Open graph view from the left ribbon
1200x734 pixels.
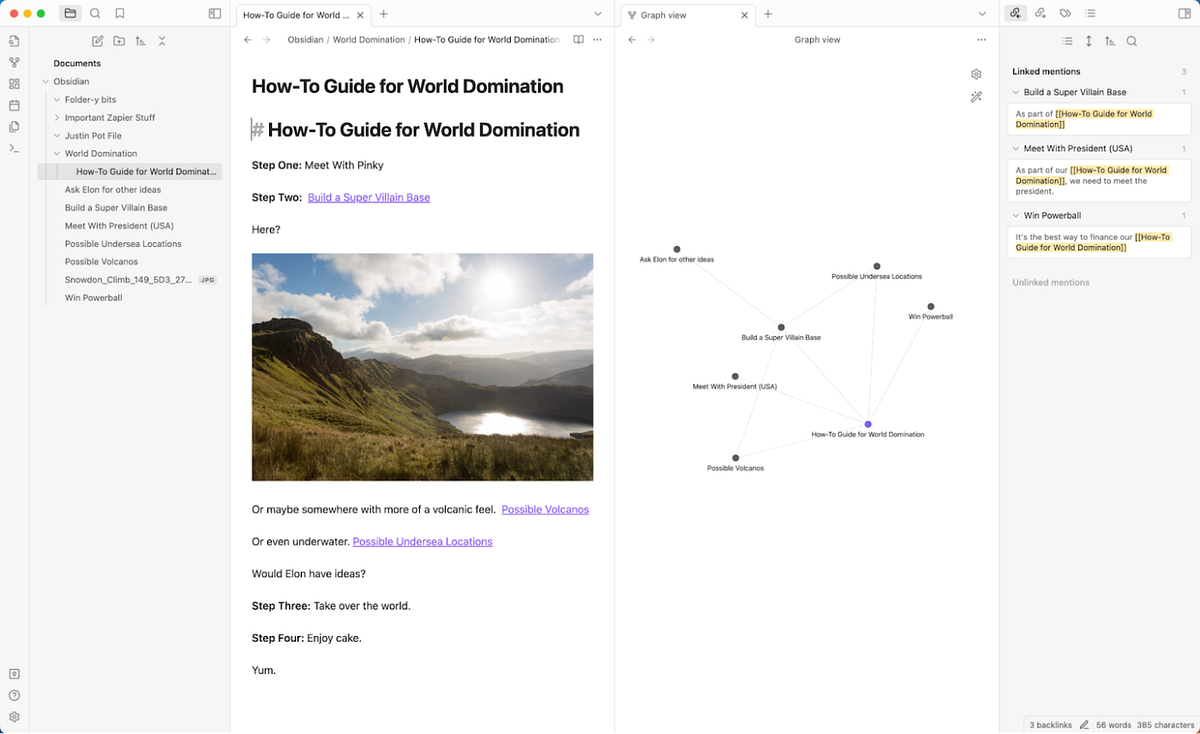14,62
